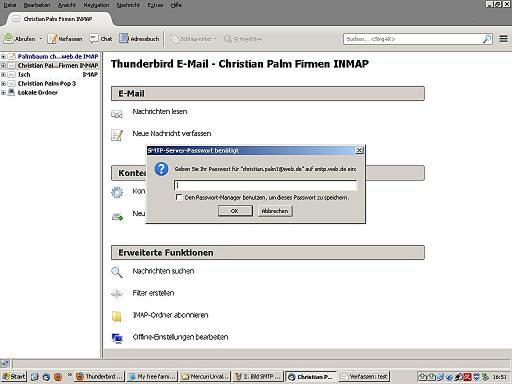Open the Bearbeiten menu
512x384 pixels.
pos(37,5)
